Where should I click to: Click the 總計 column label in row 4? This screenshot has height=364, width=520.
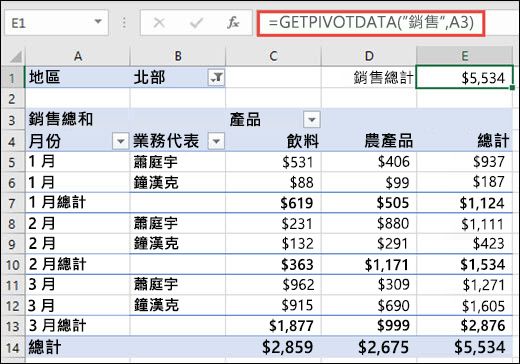pos(464,141)
